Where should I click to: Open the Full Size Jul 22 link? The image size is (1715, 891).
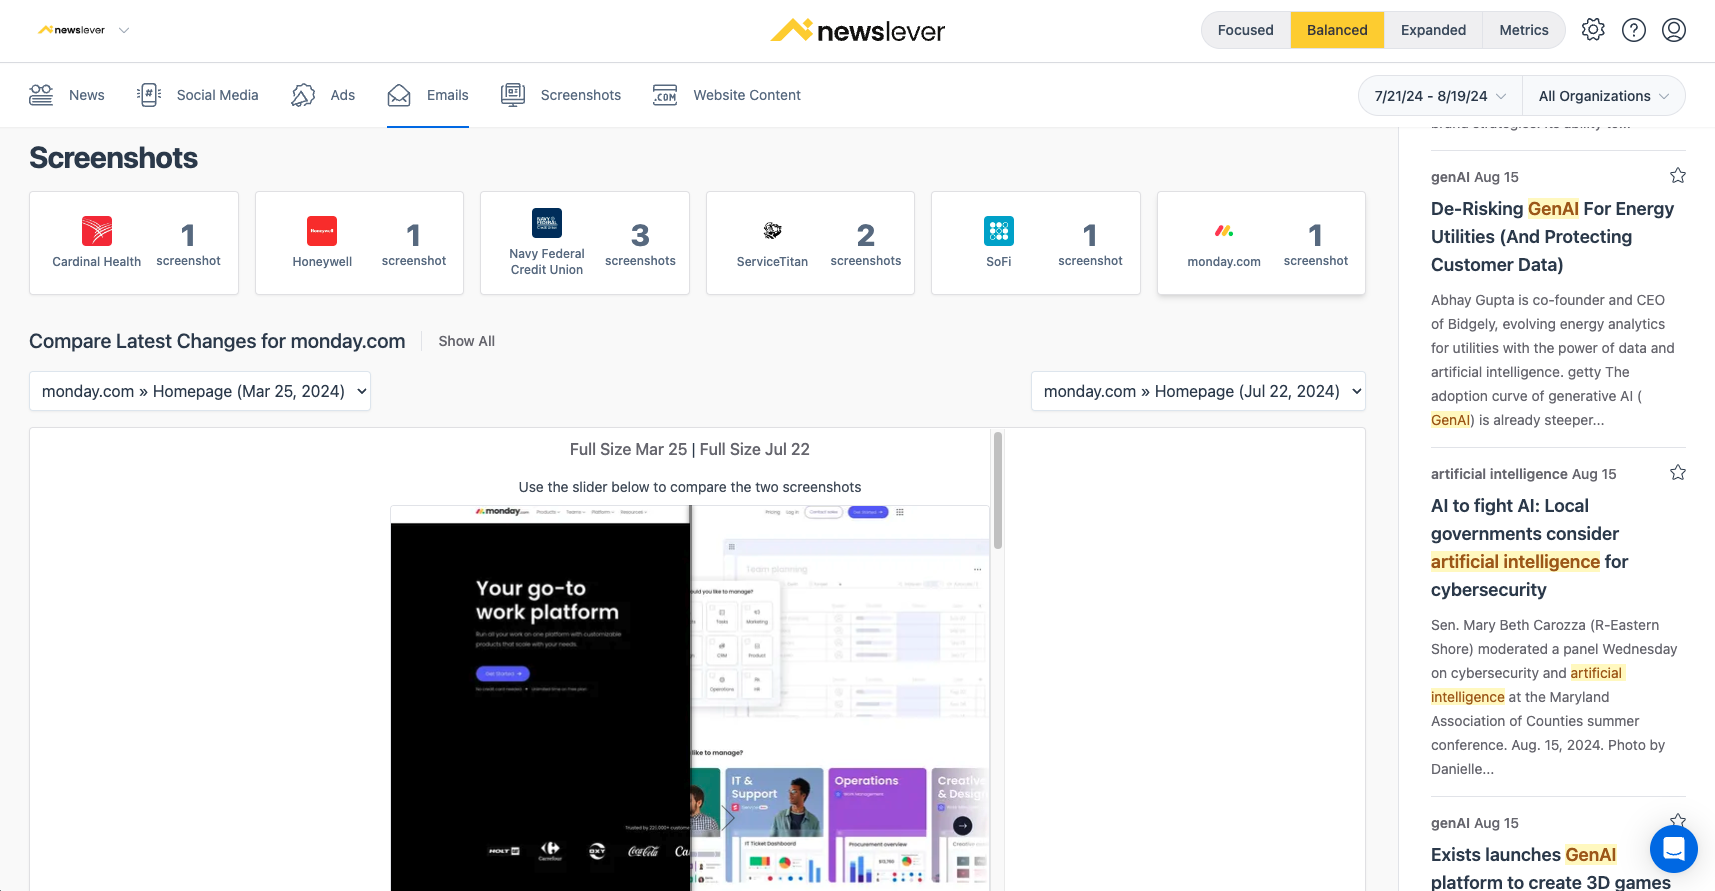tap(755, 449)
